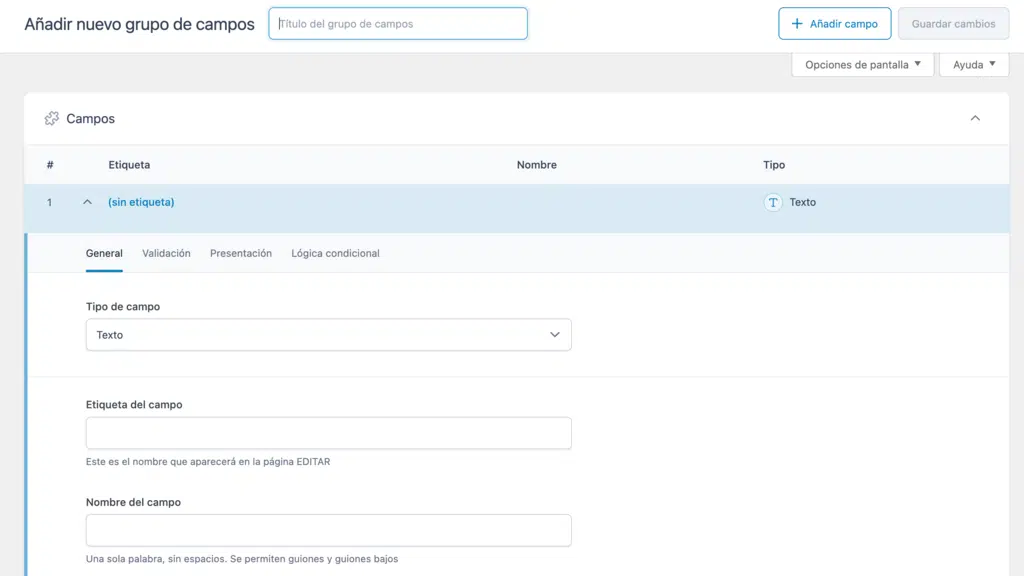Expand the Ayuda help dropdown
The width and height of the screenshot is (1024, 576).
(973, 65)
